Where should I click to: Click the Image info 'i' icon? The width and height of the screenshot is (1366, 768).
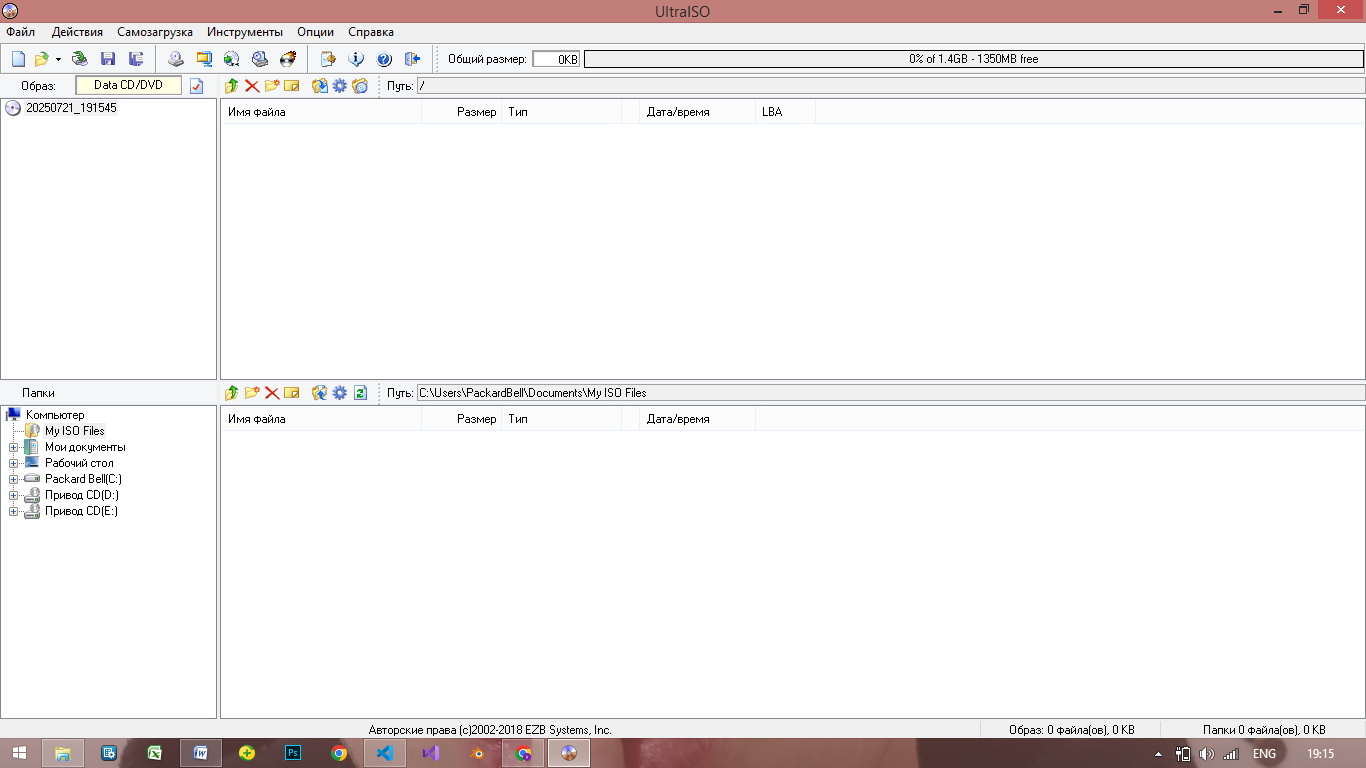[x=355, y=59]
